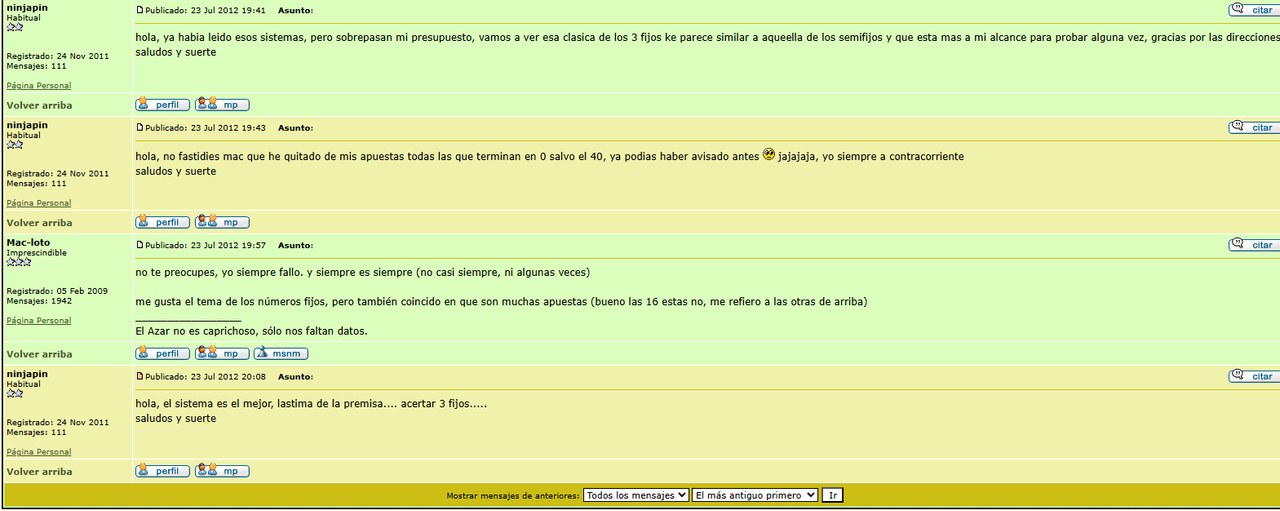This screenshot has height=511, width=1280.
Task: Open Mac-loto's perfil button
Action: coord(163,353)
